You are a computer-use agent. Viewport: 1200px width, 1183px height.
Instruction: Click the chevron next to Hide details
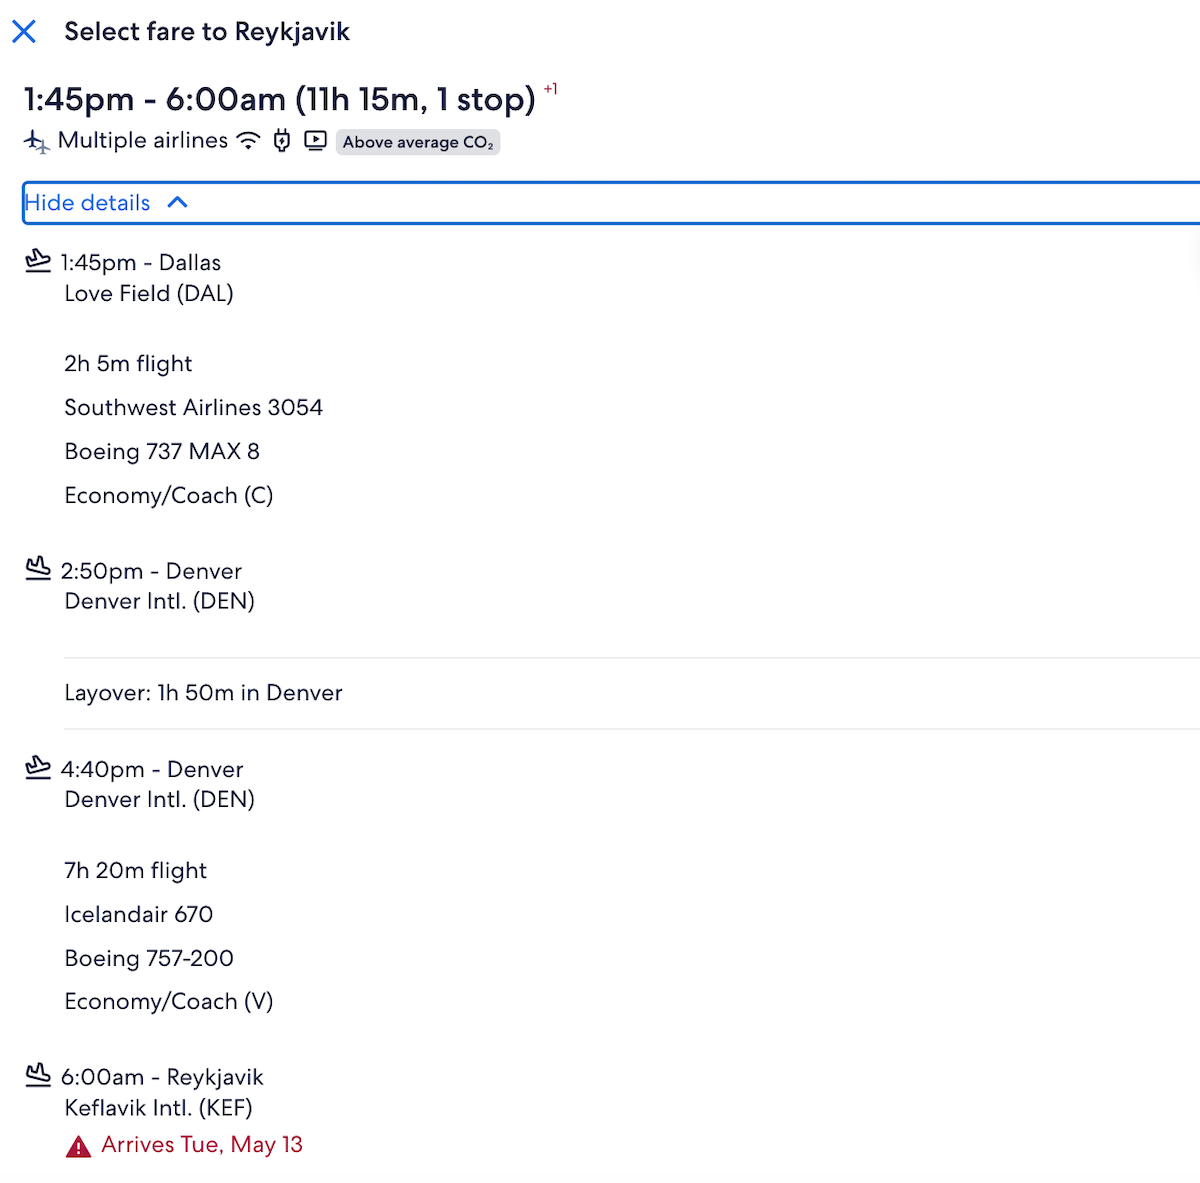pyautogui.click(x=178, y=202)
